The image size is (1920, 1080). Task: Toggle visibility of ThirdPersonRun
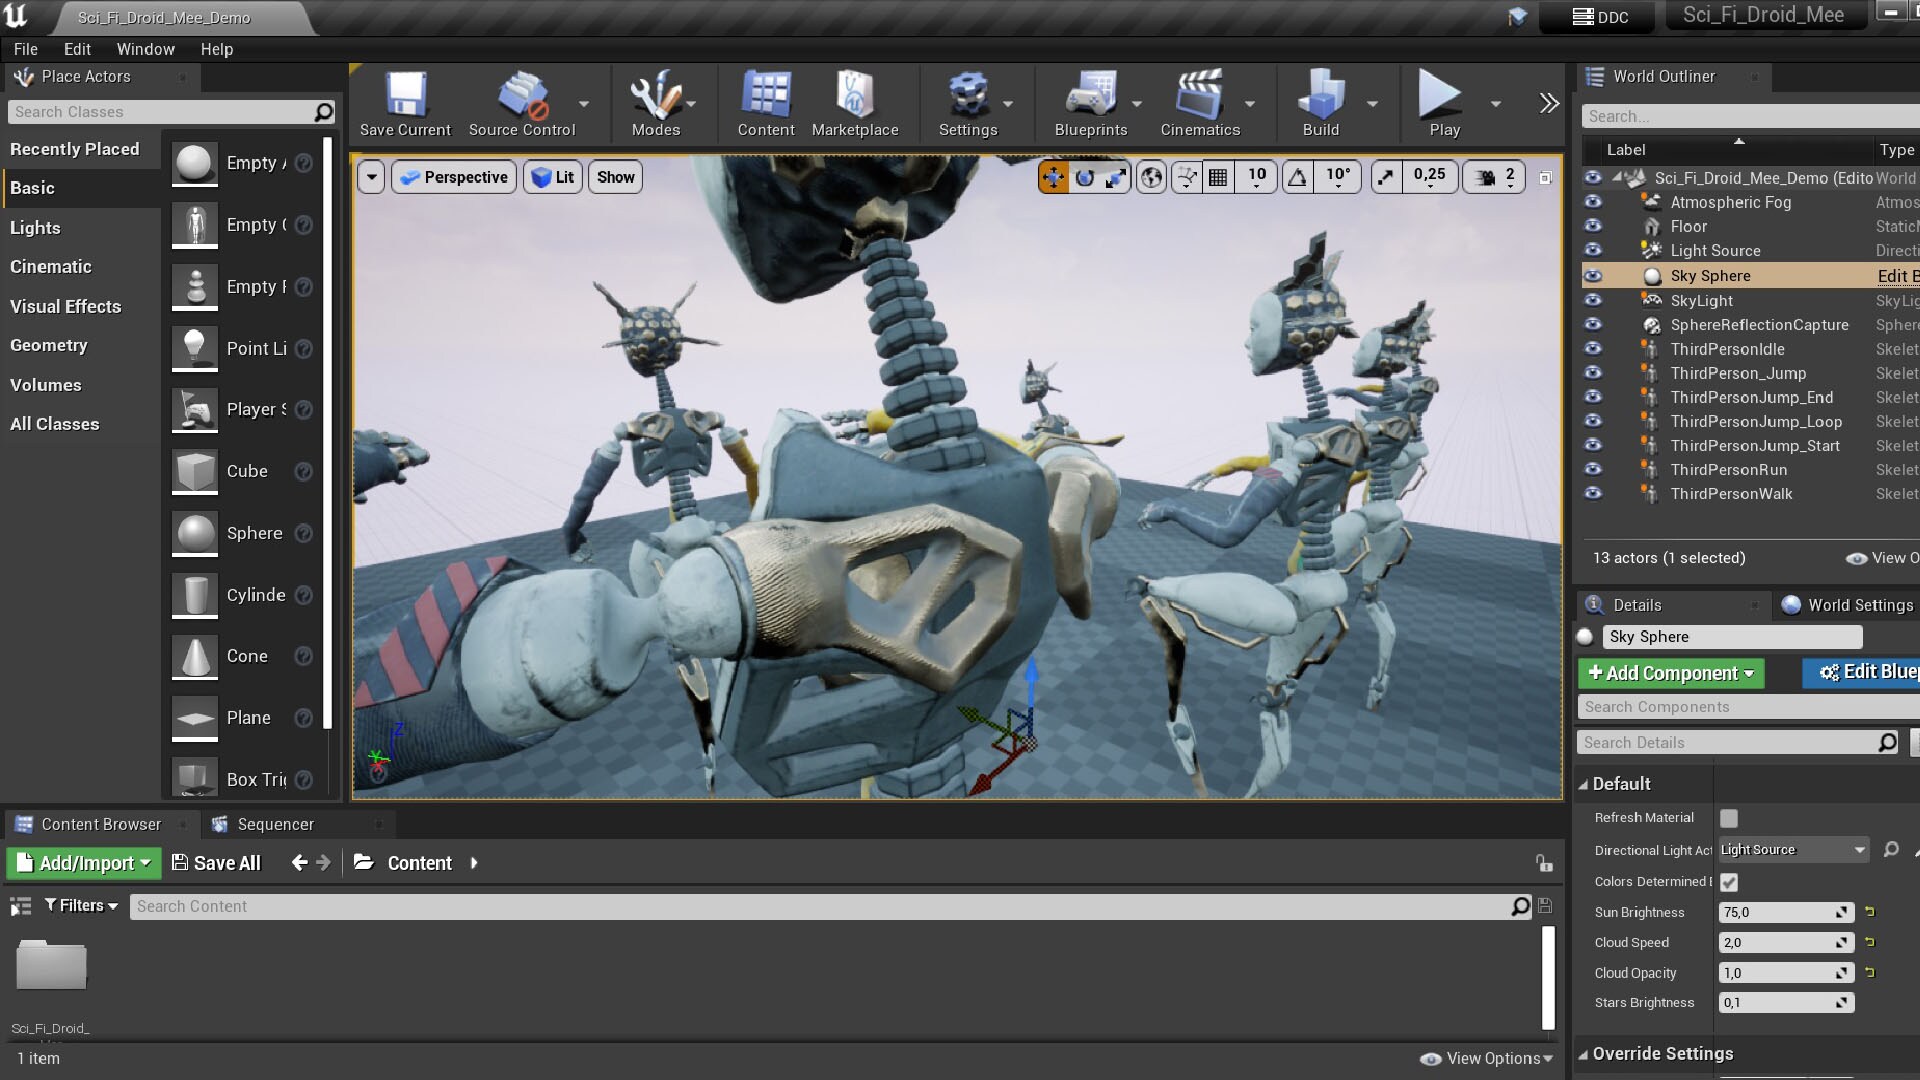click(1593, 469)
